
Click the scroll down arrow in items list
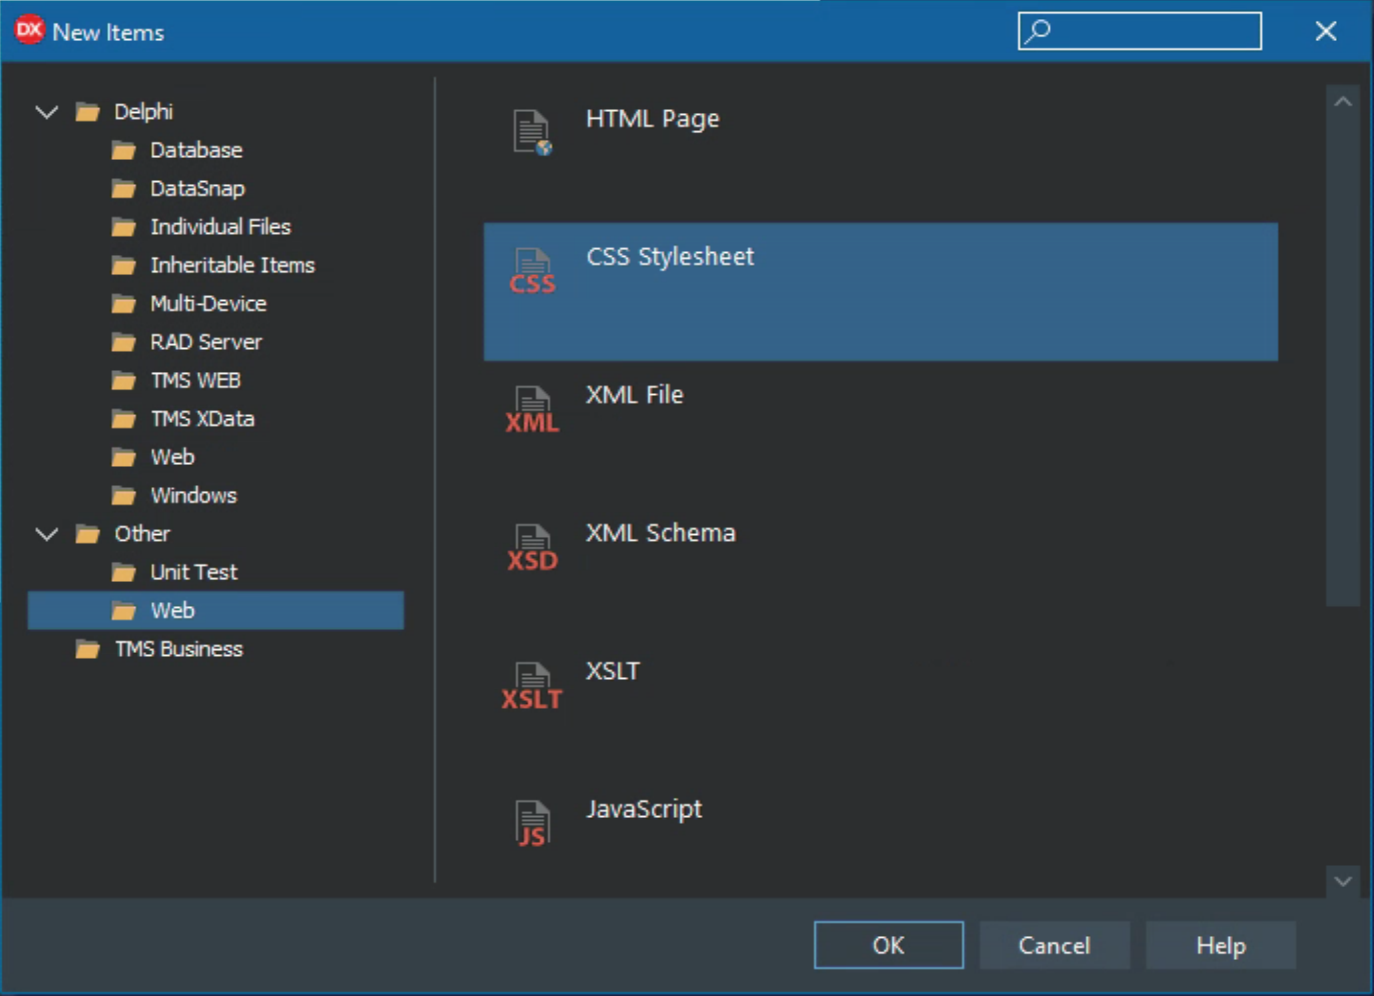(1343, 881)
